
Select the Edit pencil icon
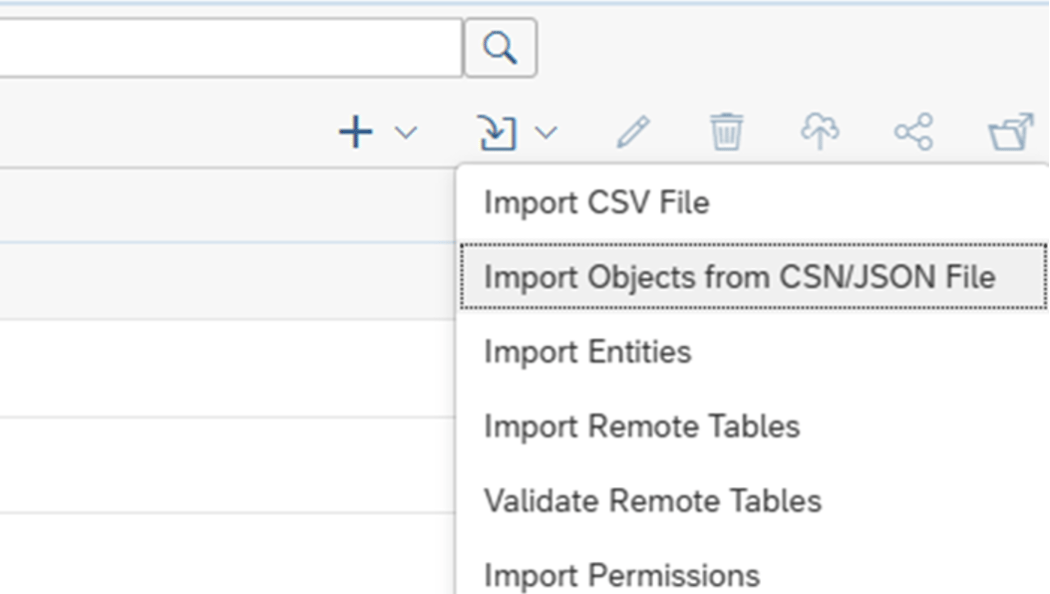(x=634, y=130)
